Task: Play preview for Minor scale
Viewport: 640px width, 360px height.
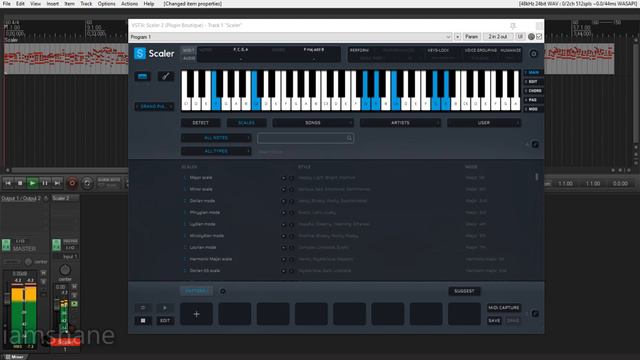Action: (284, 189)
